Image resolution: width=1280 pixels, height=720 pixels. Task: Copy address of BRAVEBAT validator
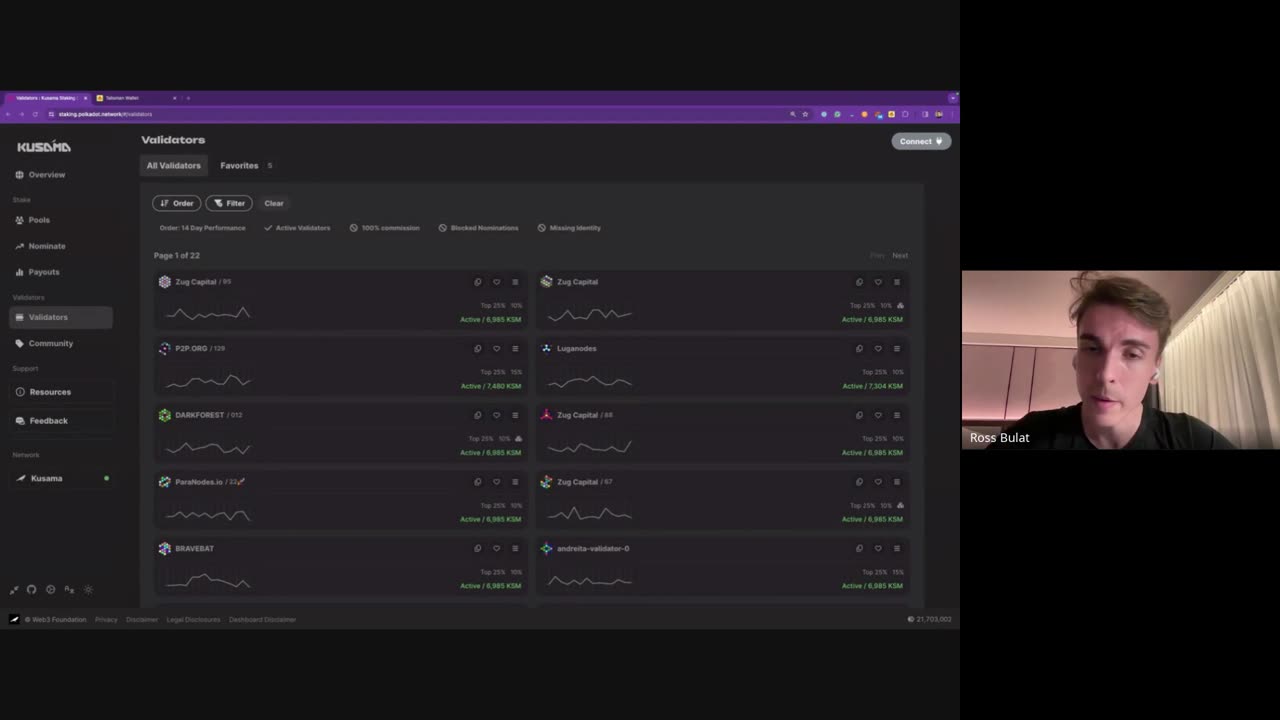(478, 548)
